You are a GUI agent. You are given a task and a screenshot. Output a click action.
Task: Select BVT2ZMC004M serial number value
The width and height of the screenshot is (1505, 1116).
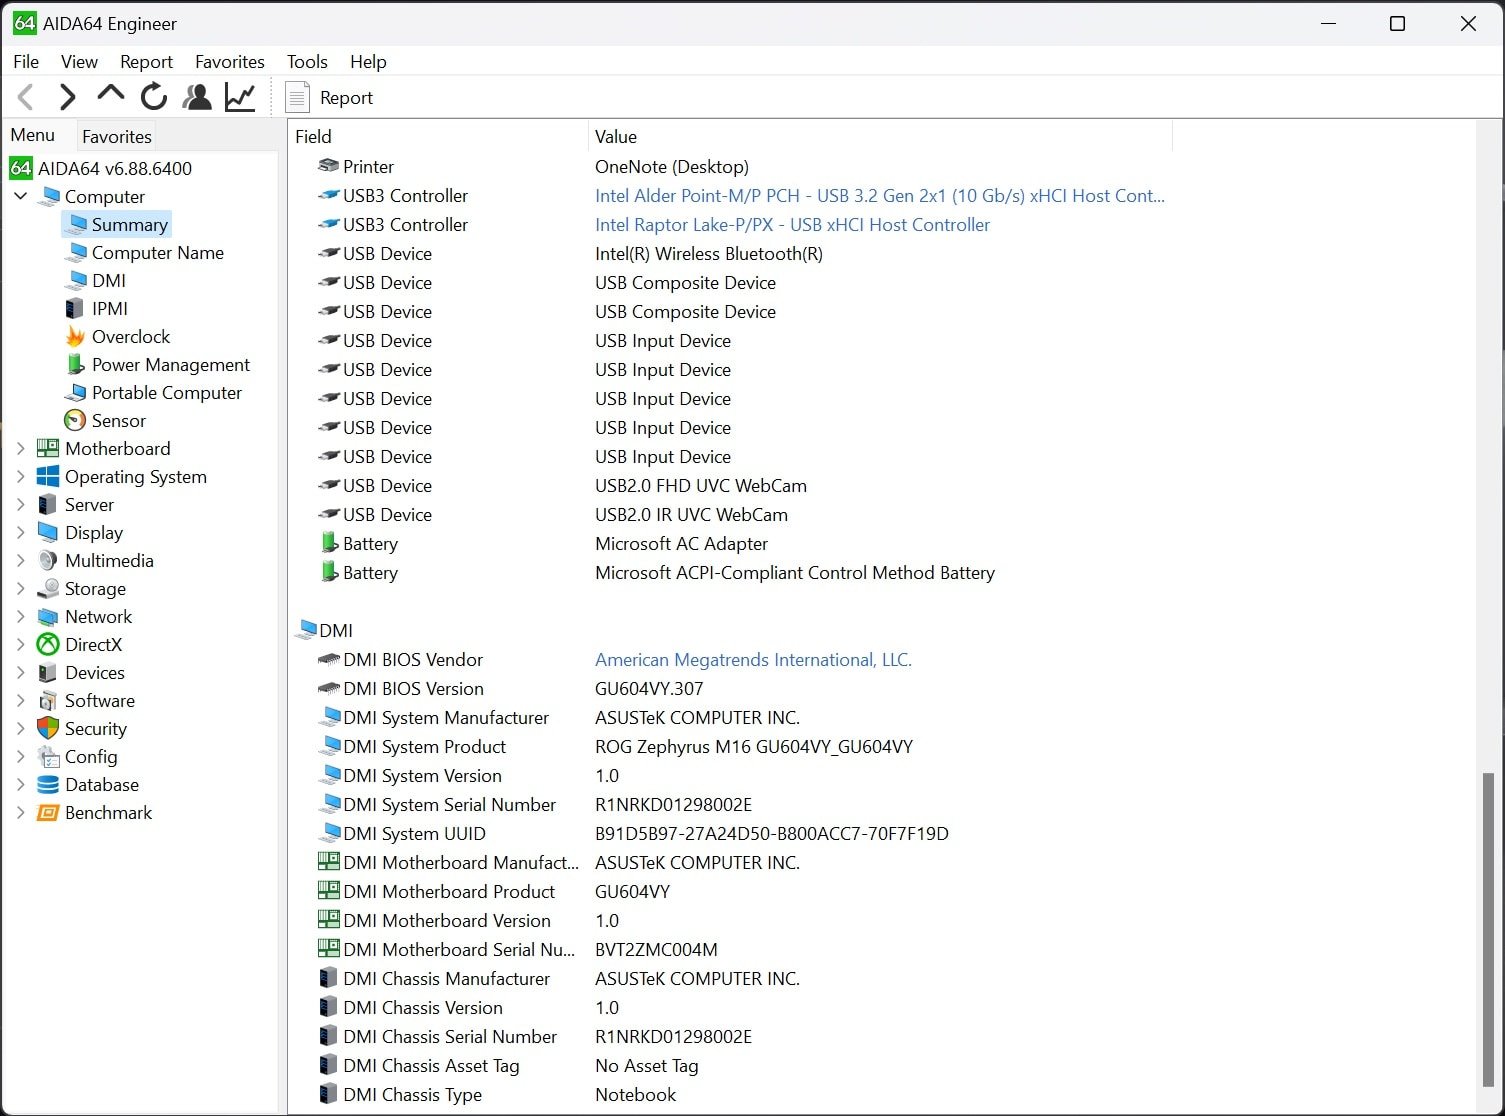(656, 949)
